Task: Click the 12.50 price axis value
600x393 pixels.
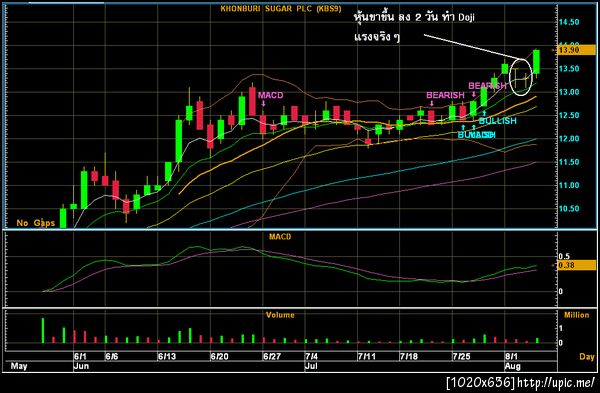Action: pos(569,116)
